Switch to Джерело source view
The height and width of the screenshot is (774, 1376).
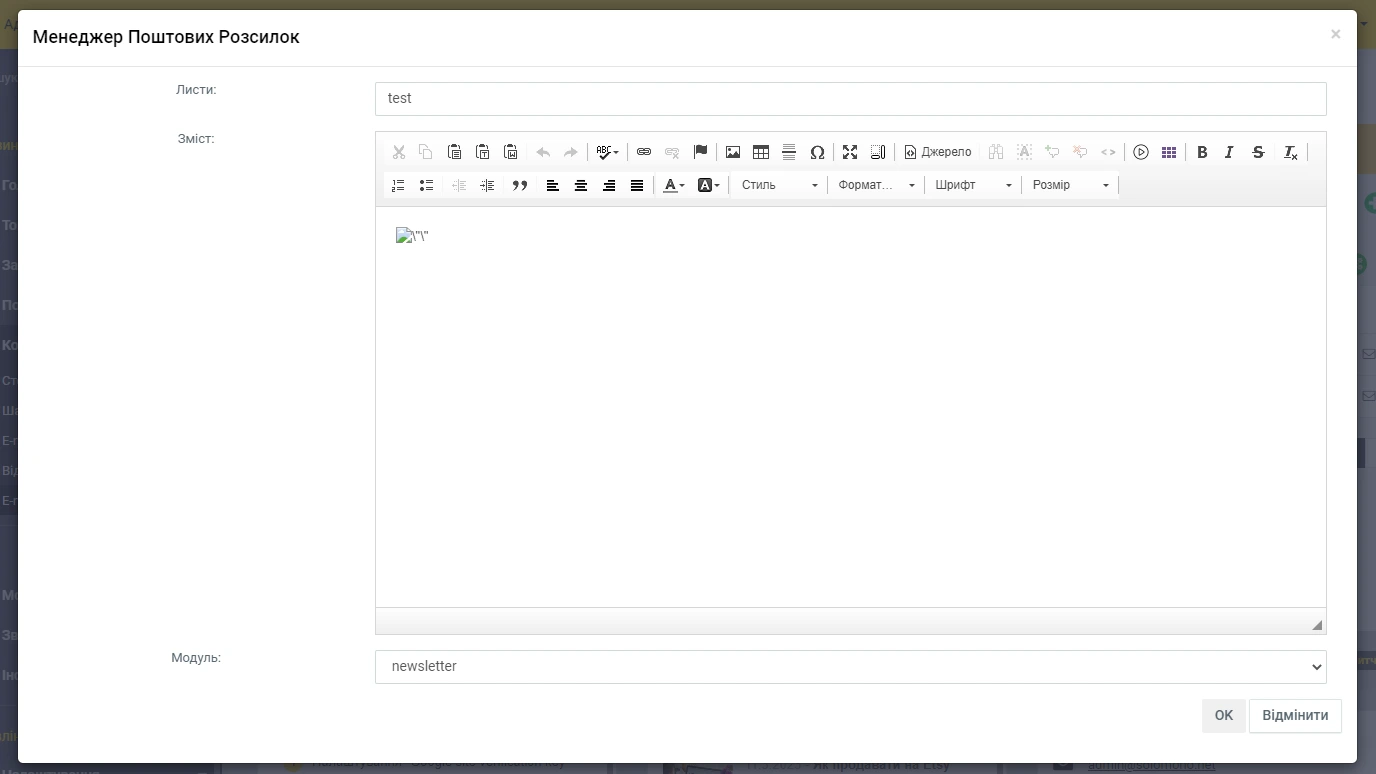[x=938, y=152]
